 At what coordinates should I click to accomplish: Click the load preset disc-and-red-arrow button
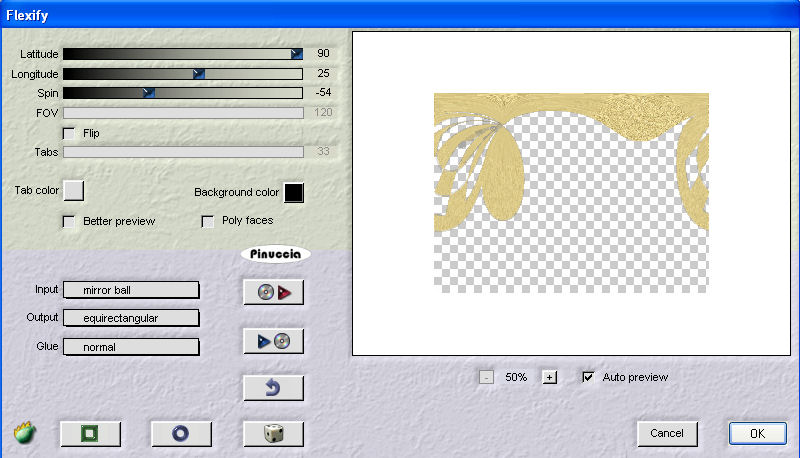tap(273, 292)
